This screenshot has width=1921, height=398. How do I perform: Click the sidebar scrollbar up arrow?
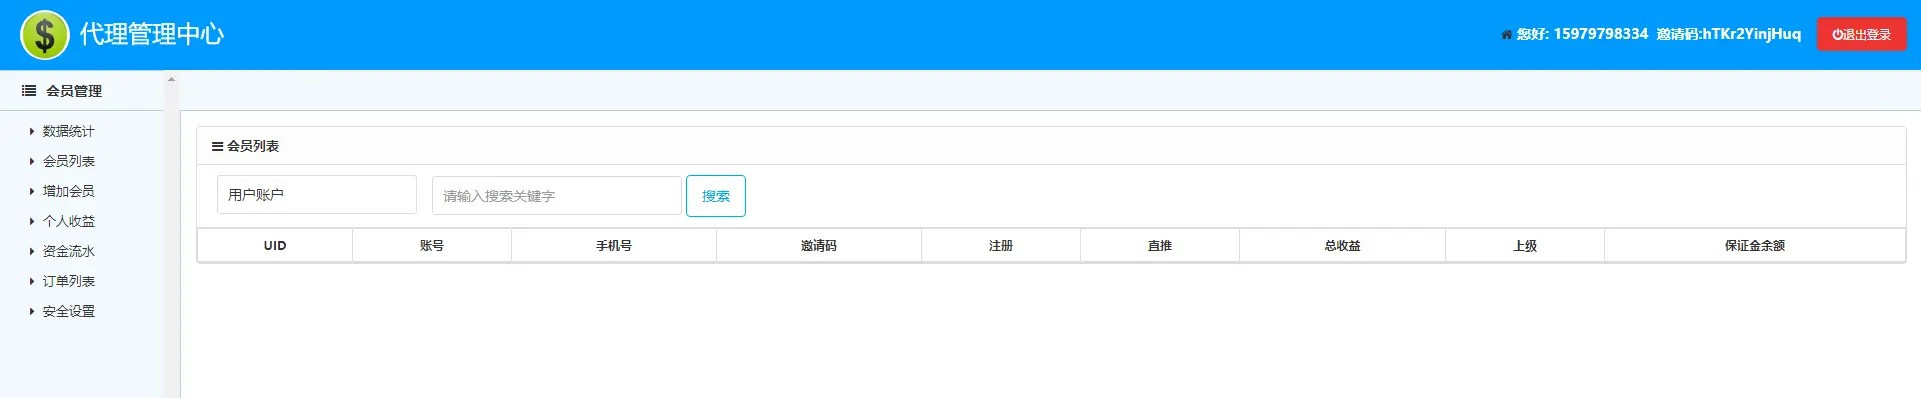coord(171,78)
